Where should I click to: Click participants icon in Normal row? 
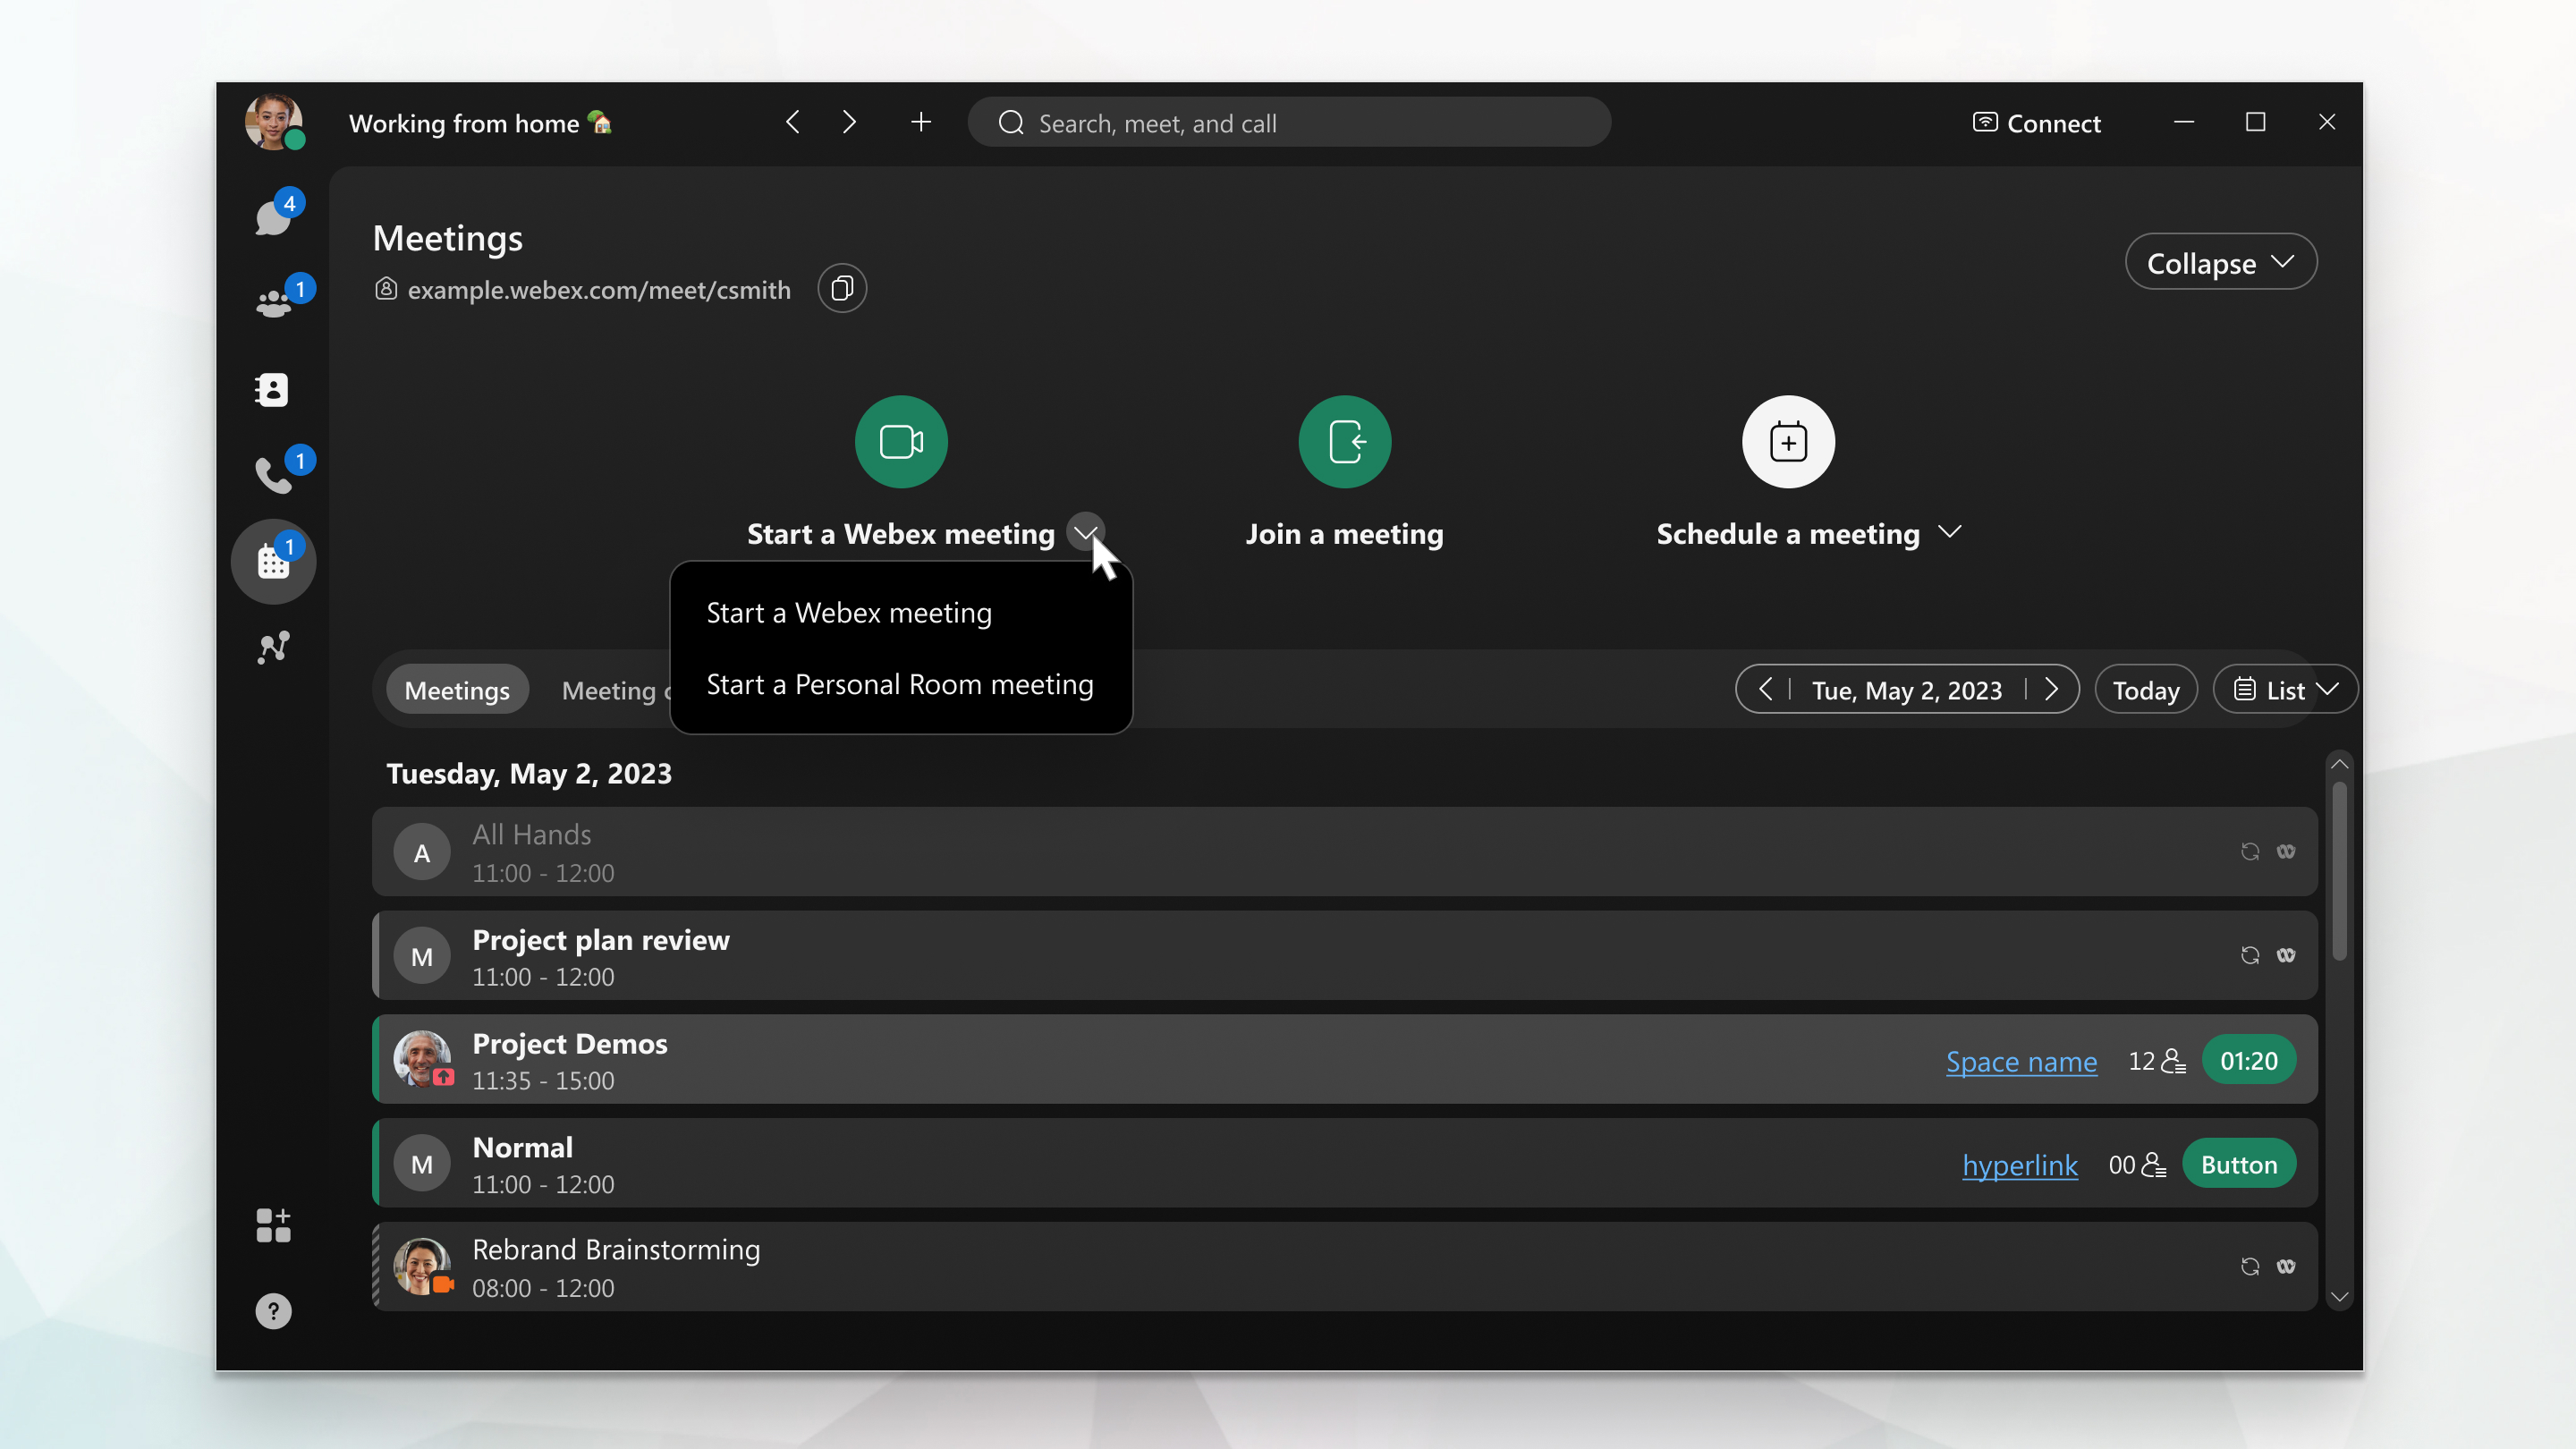pyautogui.click(x=2153, y=1165)
